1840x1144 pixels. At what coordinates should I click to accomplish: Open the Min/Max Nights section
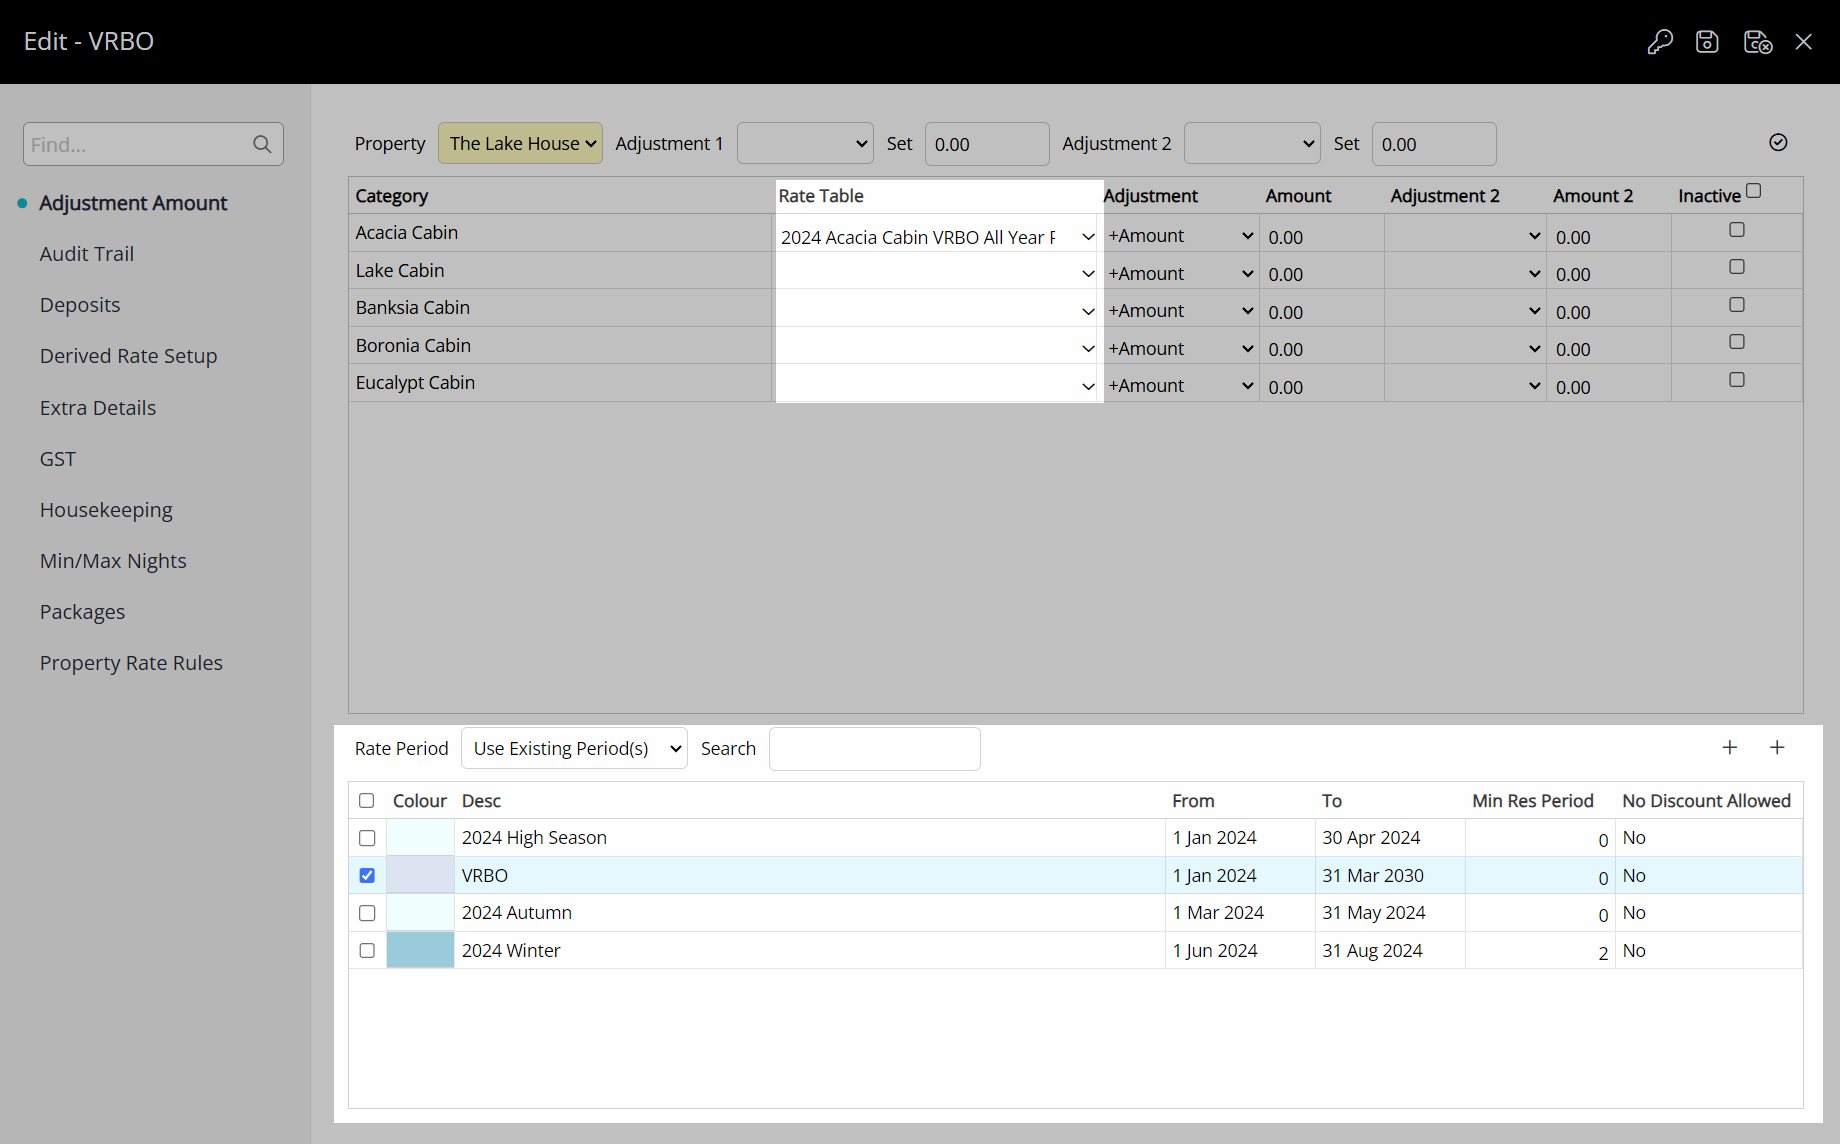(x=113, y=561)
